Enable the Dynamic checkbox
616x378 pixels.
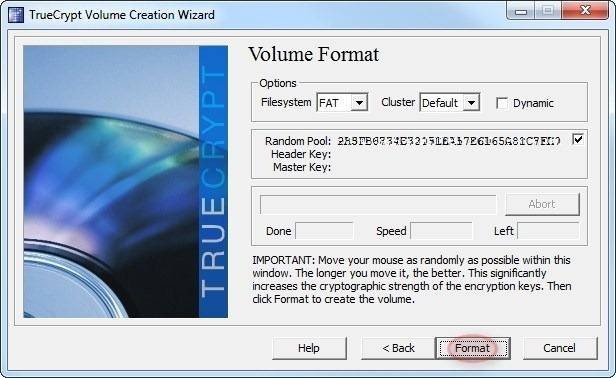coord(502,103)
